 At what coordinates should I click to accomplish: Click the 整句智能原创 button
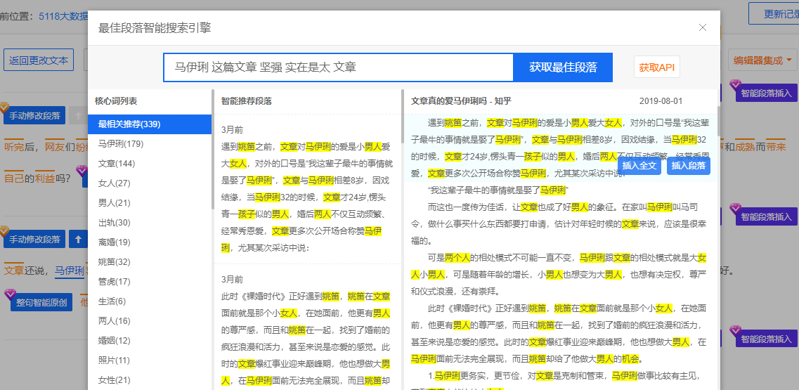(x=41, y=302)
